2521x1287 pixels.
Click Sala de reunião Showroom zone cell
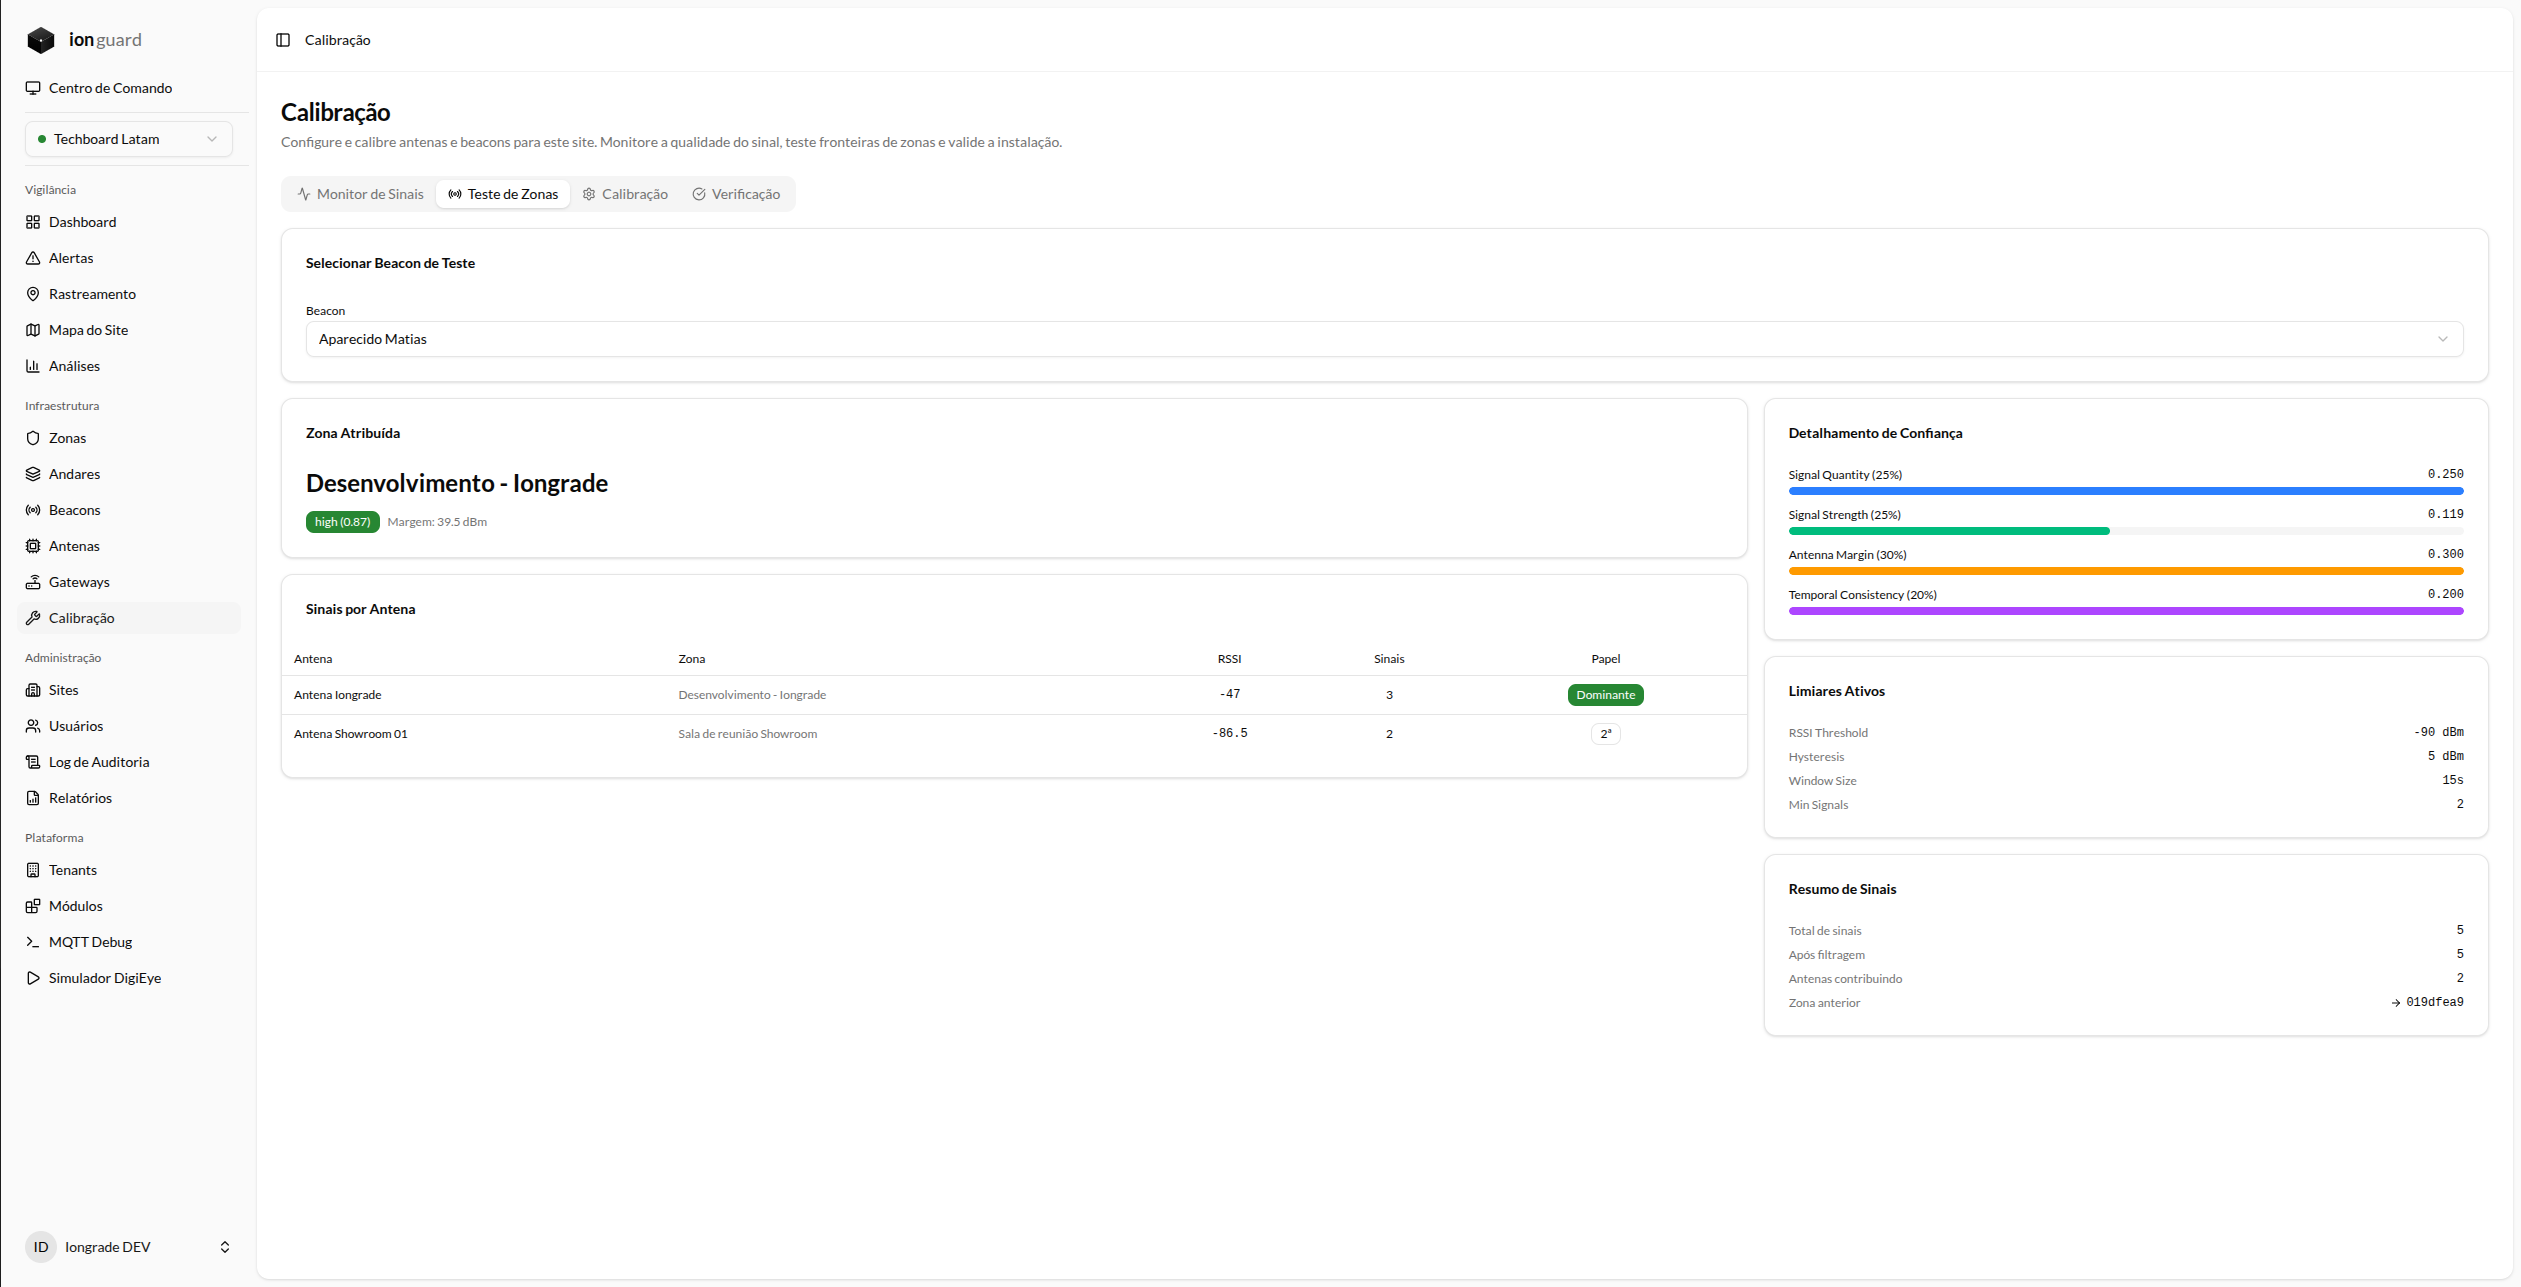[747, 734]
